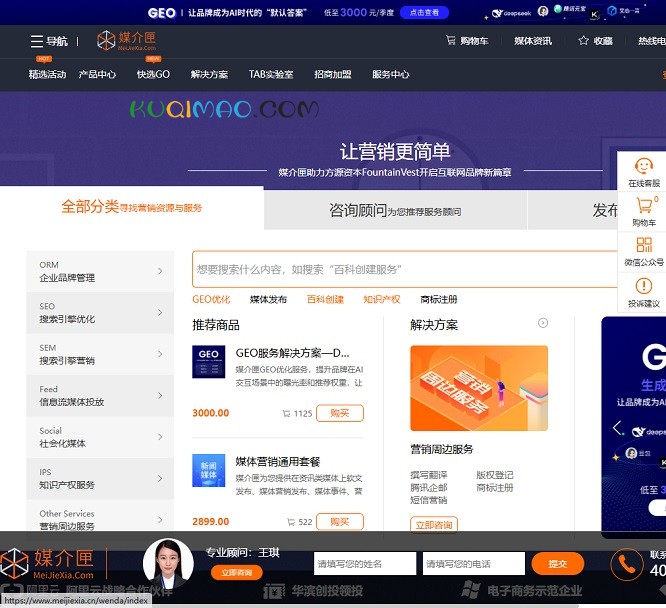Open the 媒体营销通用套餐 product title
The height and width of the screenshot is (608, 666).
278,462
